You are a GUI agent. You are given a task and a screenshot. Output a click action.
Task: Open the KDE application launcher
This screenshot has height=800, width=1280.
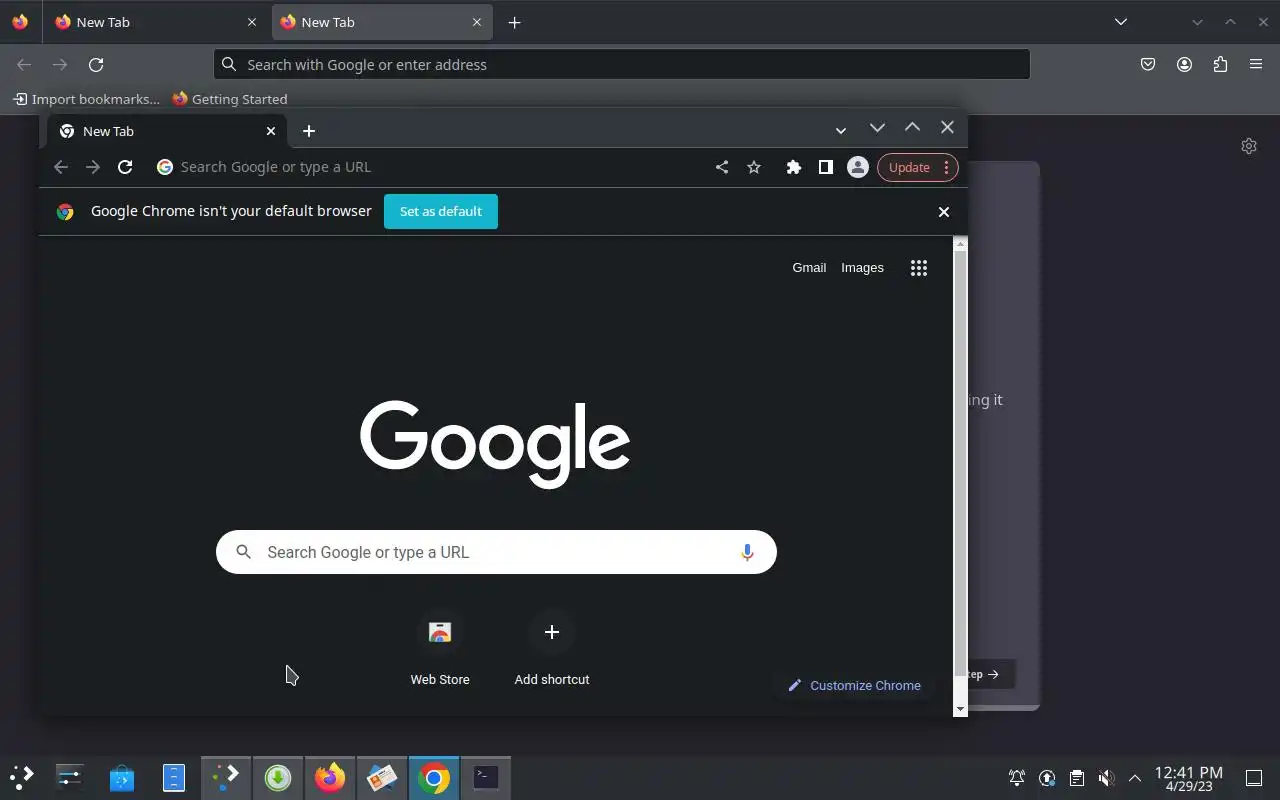(22, 777)
